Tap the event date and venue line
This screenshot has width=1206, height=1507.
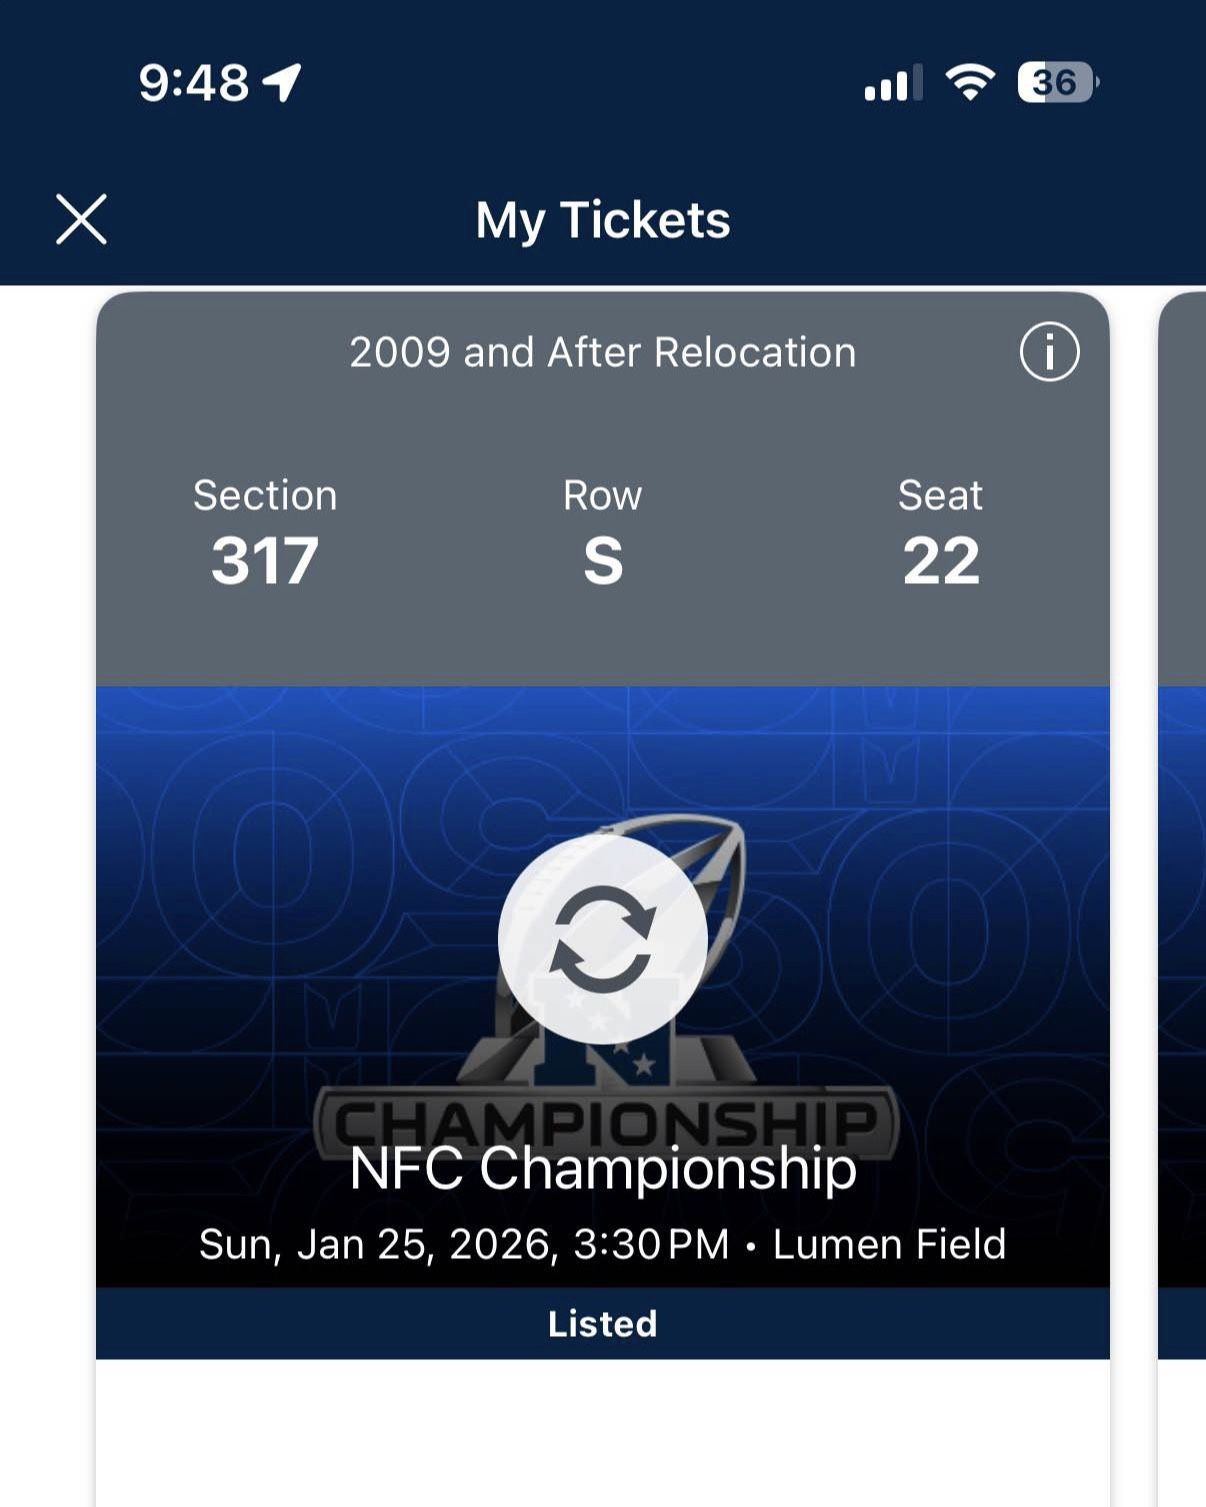tap(602, 1245)
